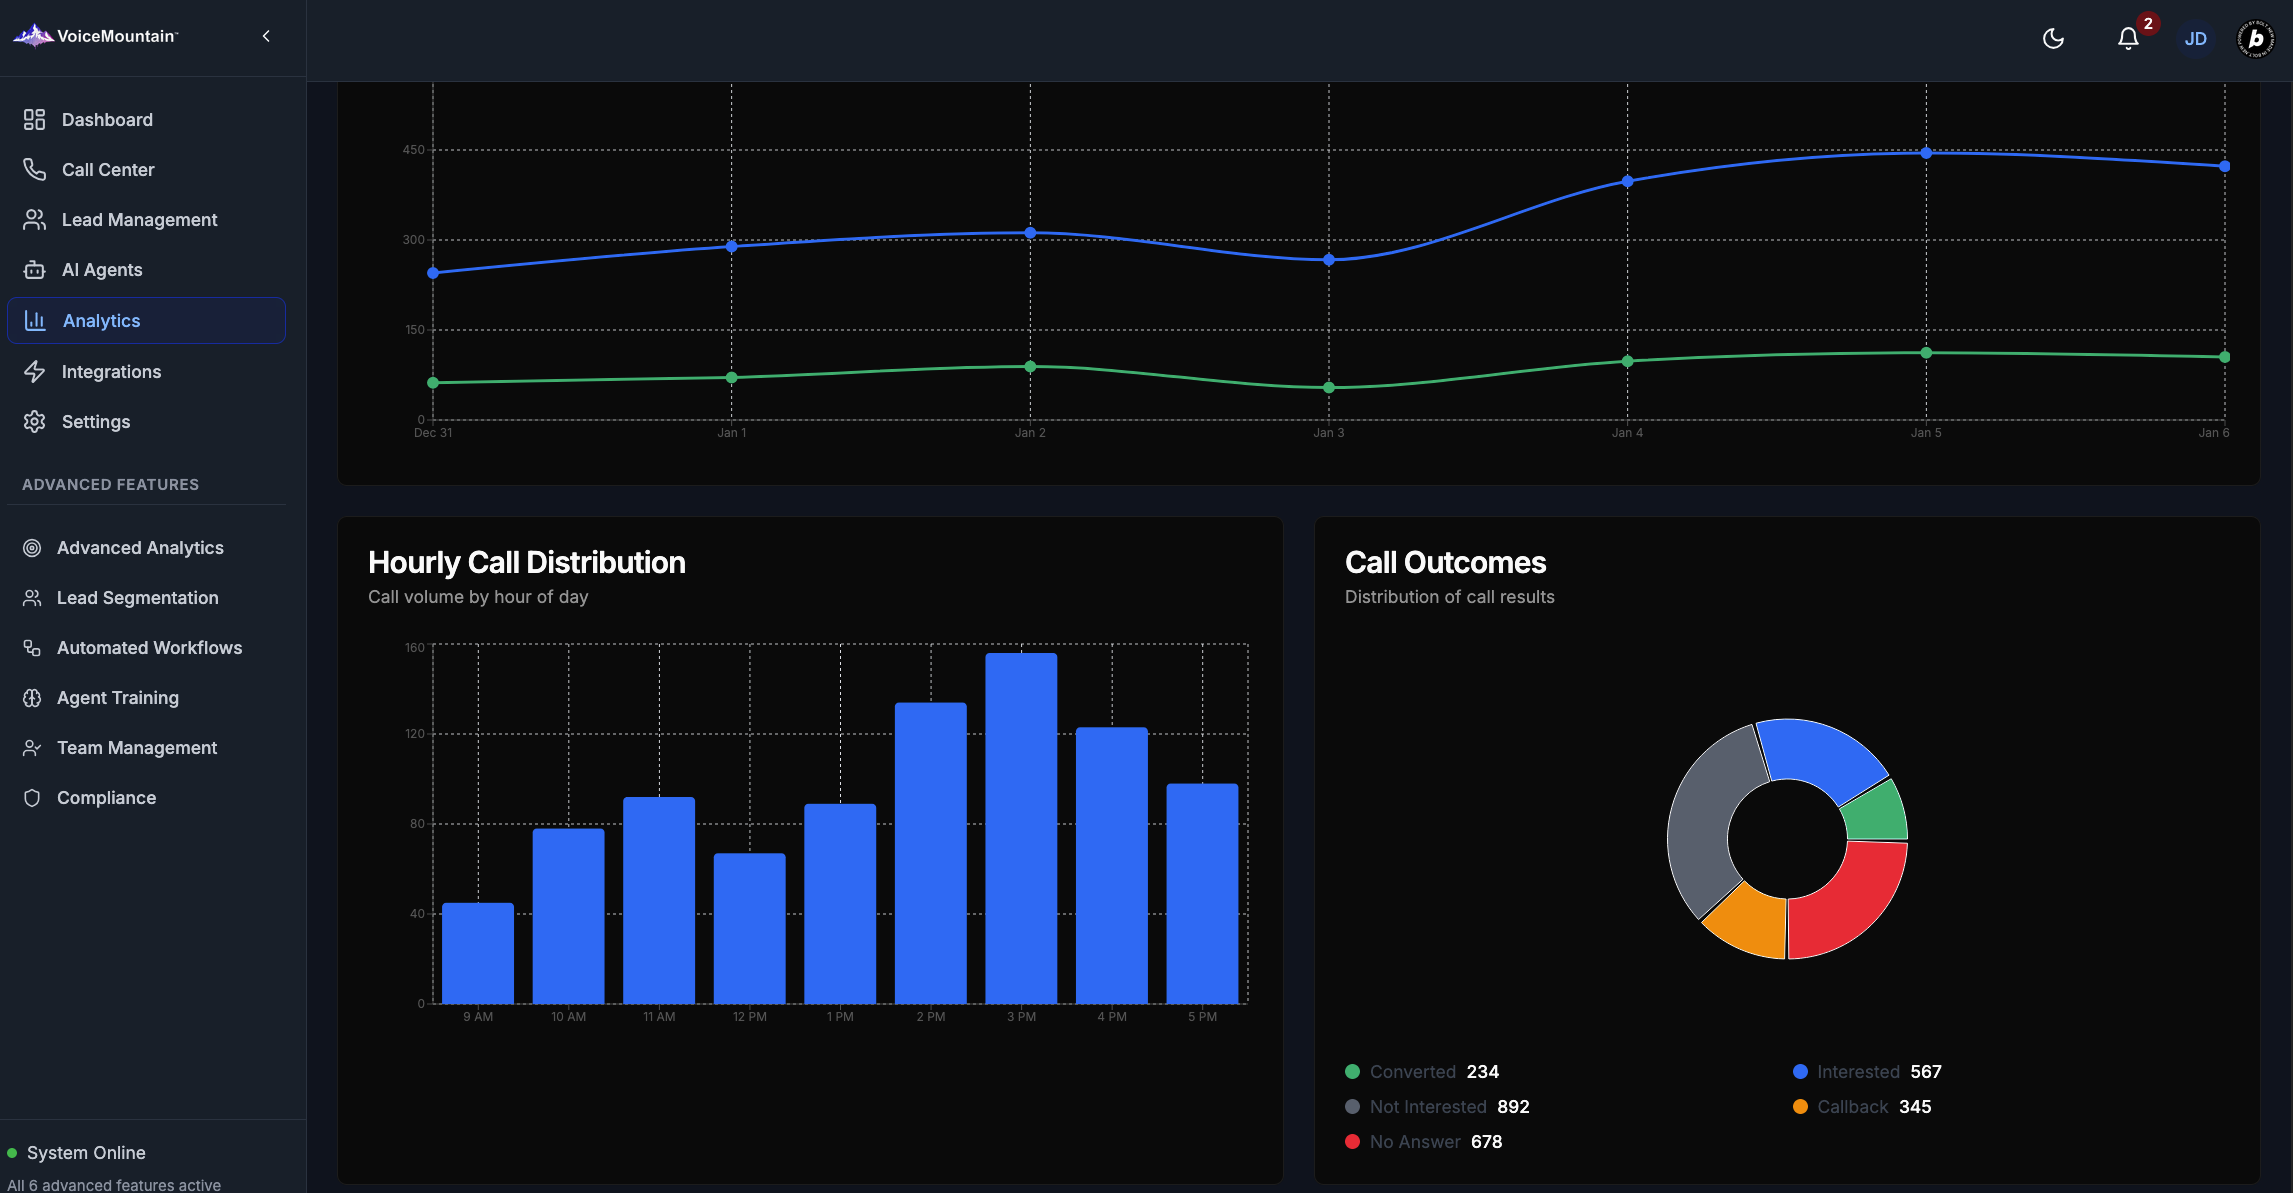Open AI Agents robot icon

(35, 270)
